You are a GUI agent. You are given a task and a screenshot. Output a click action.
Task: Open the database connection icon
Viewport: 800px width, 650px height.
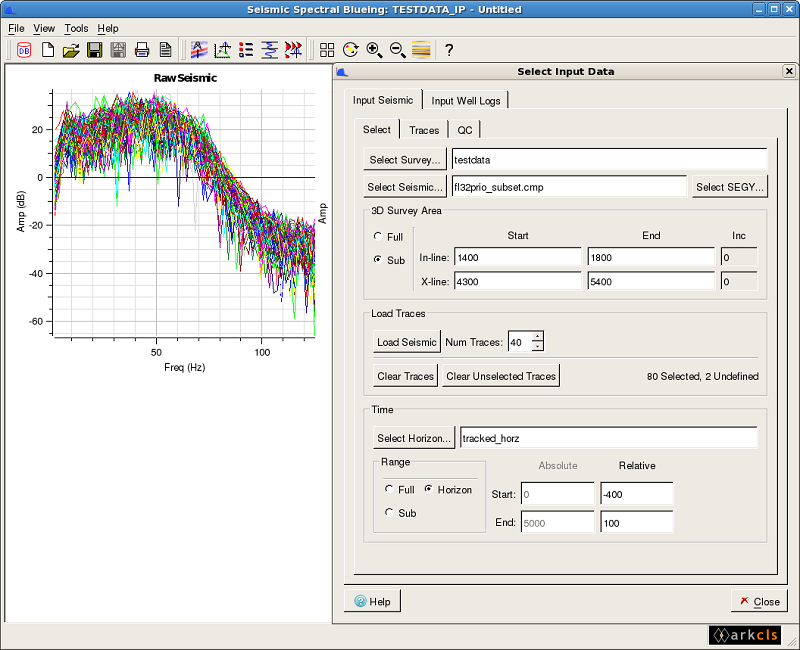pyautogui.click(x=22, y=49)
